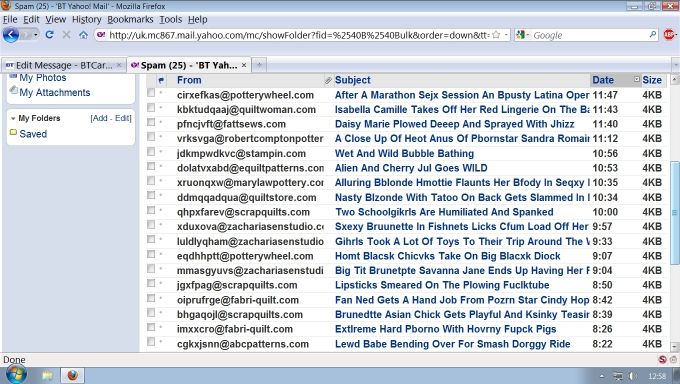
Task: Click the My Attachments icon
Action: click(14, 91)
